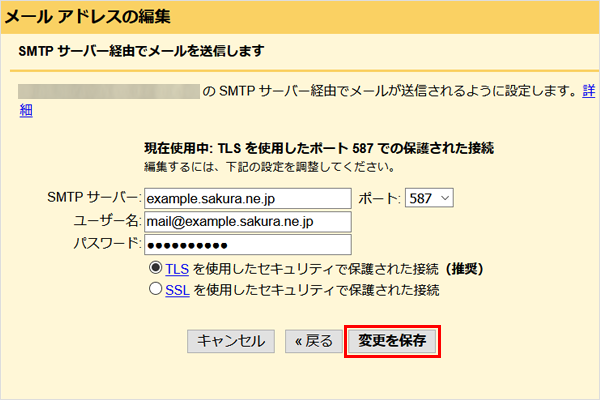Click the 変更を保存 button

point(392,341)
